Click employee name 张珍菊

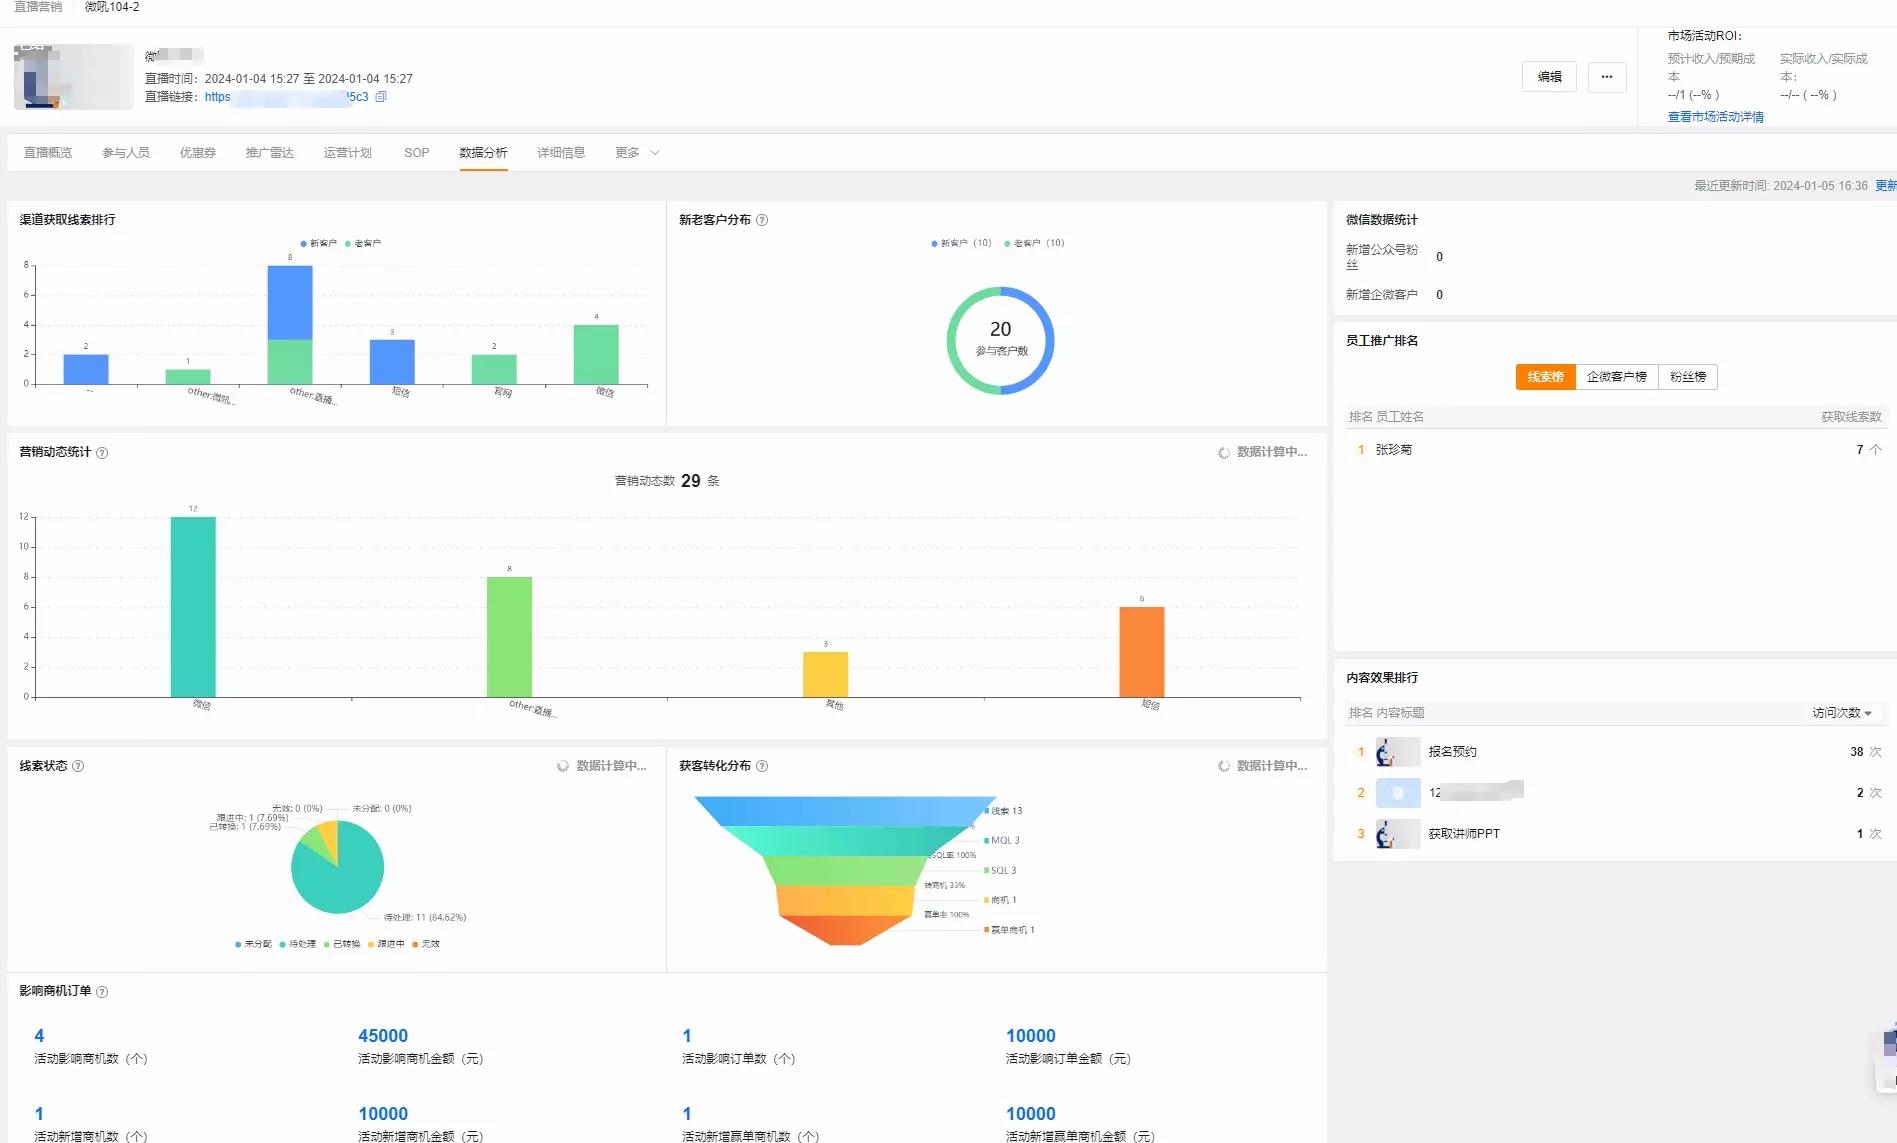[1393, 450]
